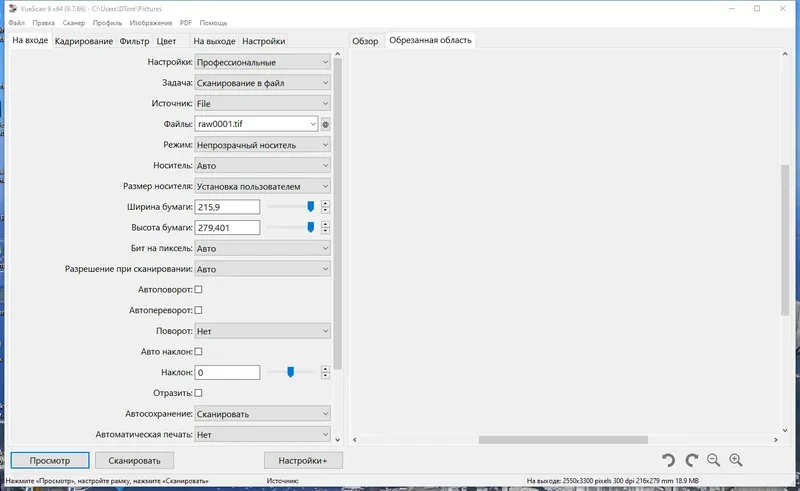Image resolution: width=800 pixels, height=491 pixels.
Task: Click the rotate right icon
Action: 691,460
